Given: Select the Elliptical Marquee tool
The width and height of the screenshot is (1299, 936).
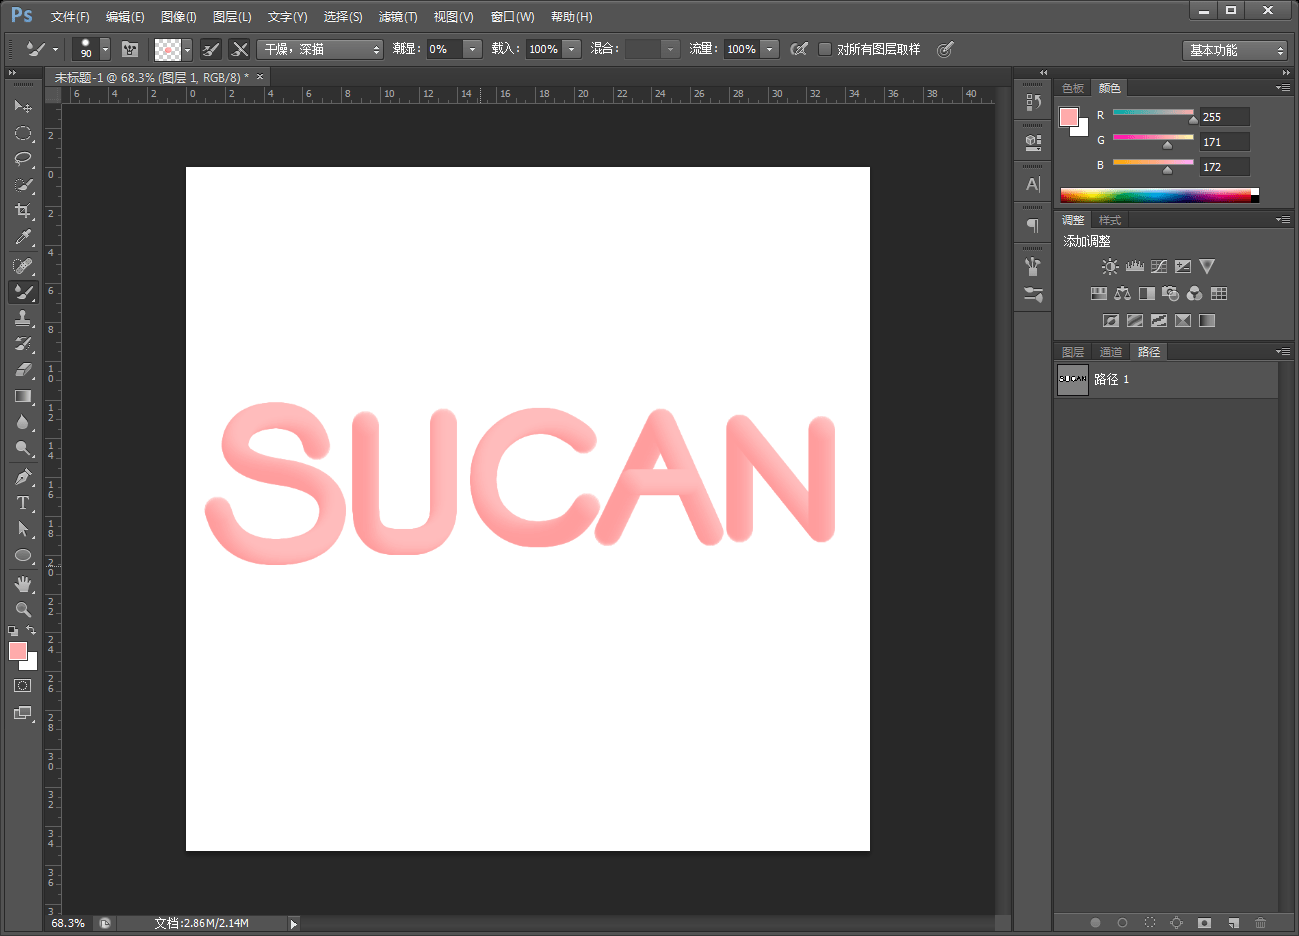Looking at the screenshot, I should click(x=23, y=133).
